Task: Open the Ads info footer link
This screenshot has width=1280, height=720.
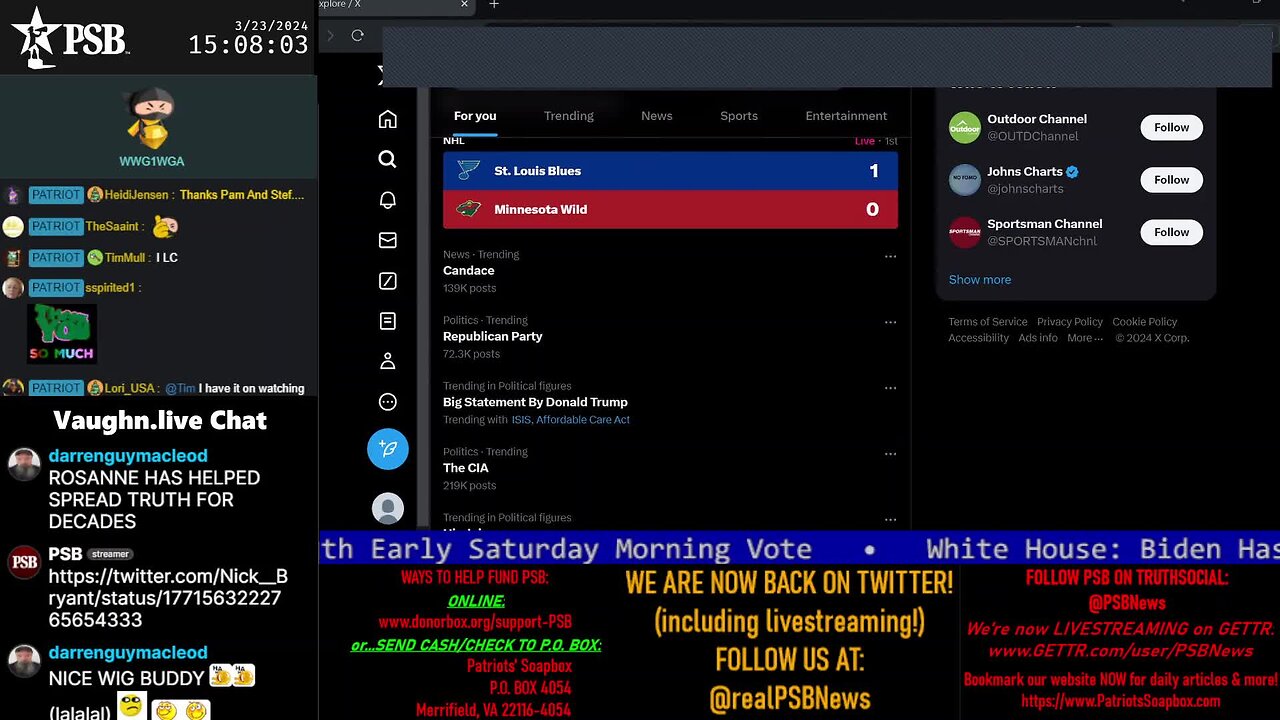Action: click(1038, 338)
